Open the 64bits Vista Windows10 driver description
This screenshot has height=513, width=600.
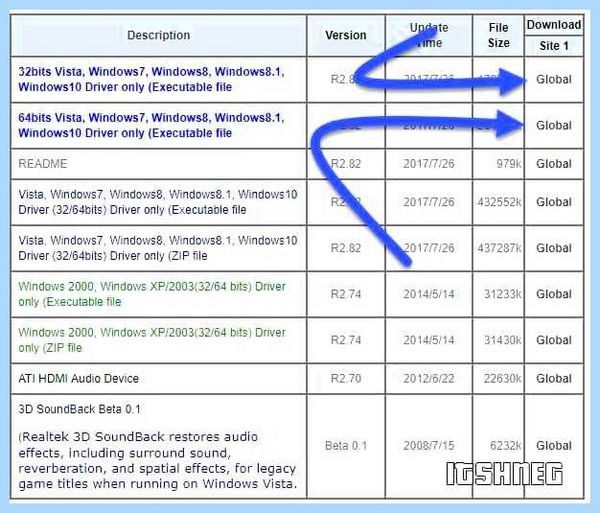[x=151, y=125]
